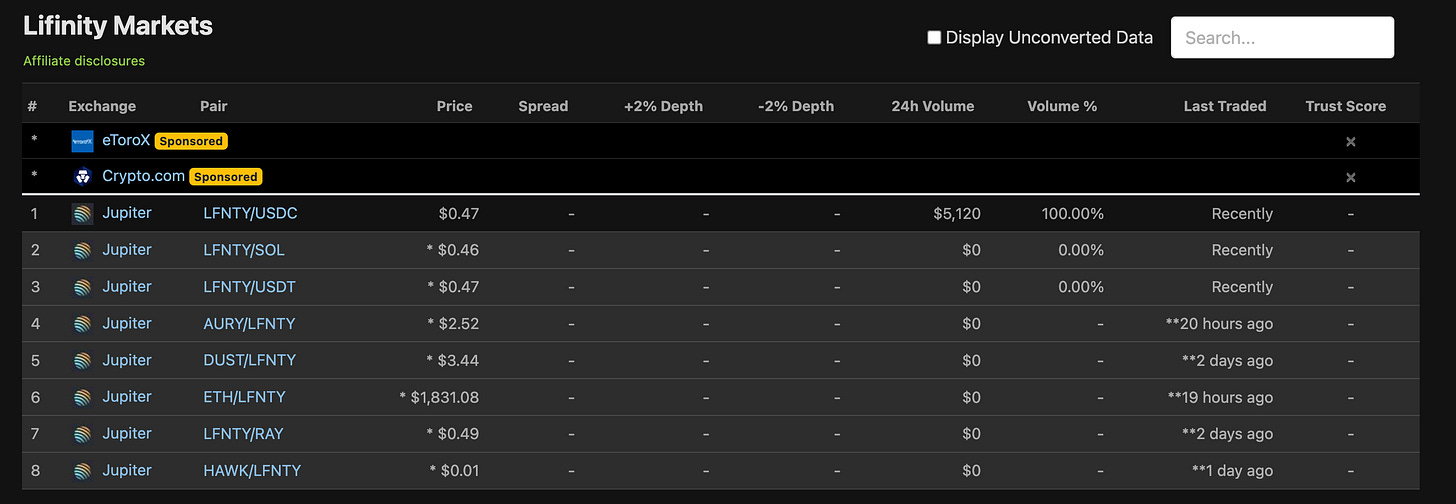Open the LFNTY/SOL pair link
This screenshot has height=504, width=1456.
246,250
